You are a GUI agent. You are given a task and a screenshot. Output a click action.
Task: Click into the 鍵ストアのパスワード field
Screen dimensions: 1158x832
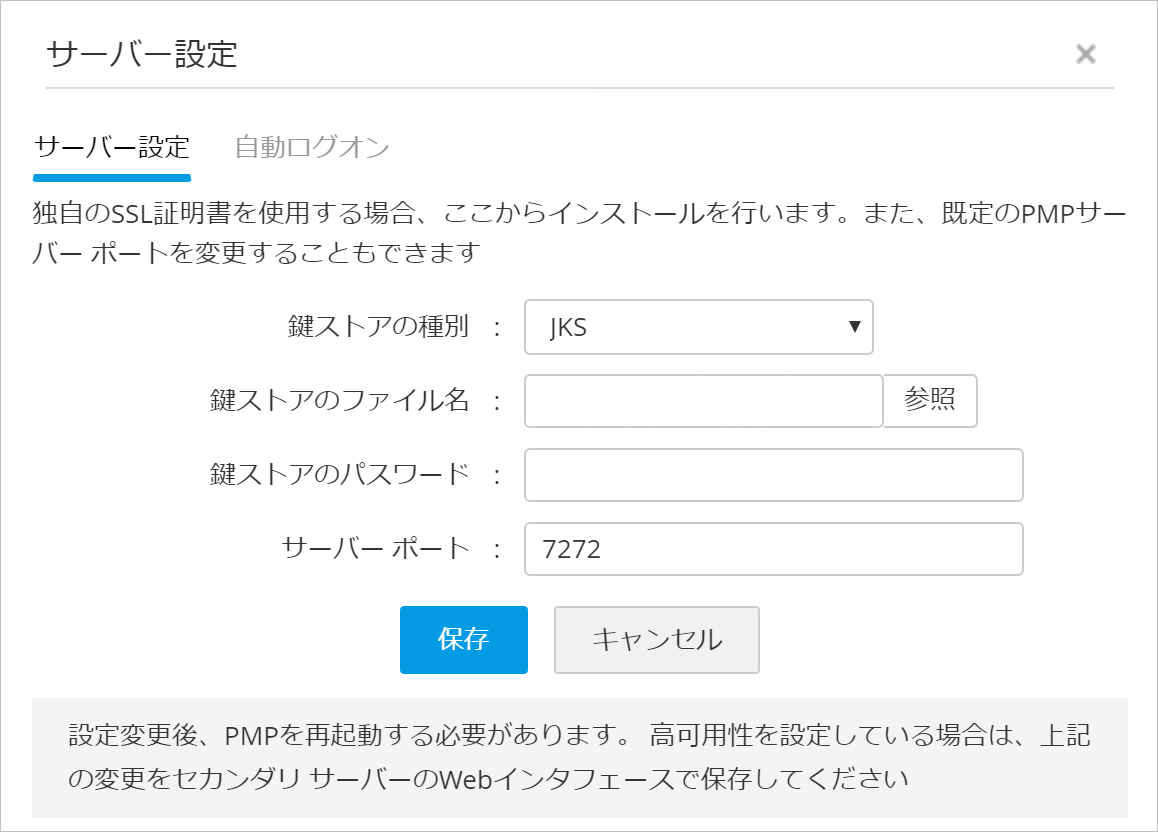click(773, 475)
